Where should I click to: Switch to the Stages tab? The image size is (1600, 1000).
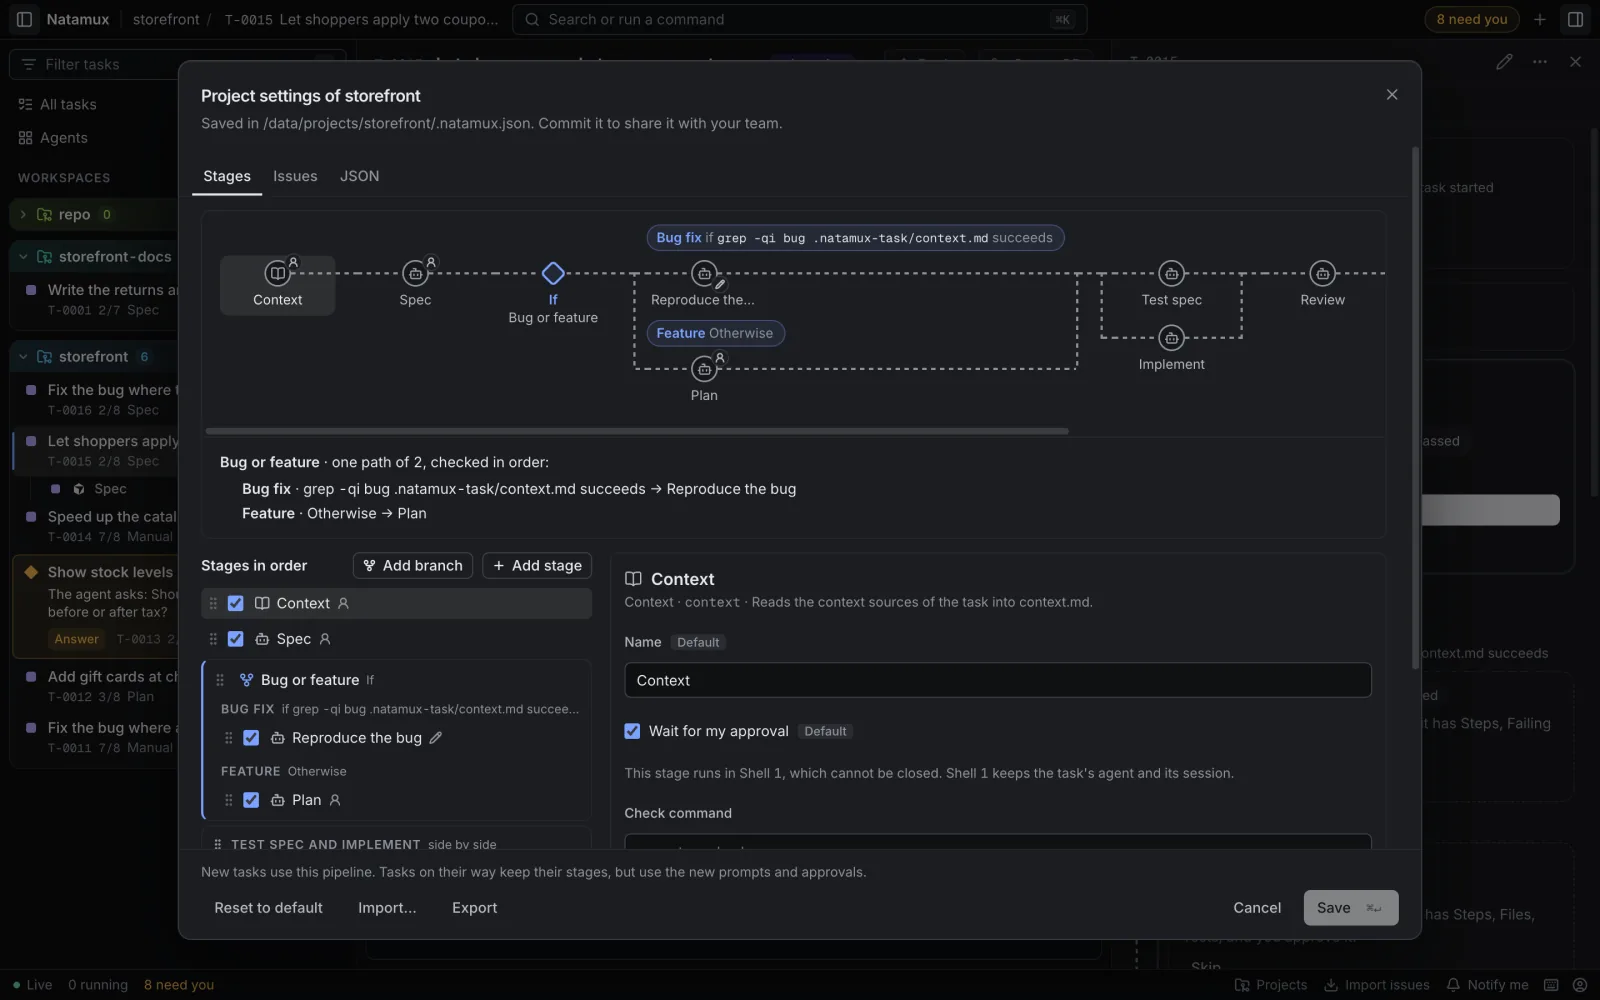(227, 176)
